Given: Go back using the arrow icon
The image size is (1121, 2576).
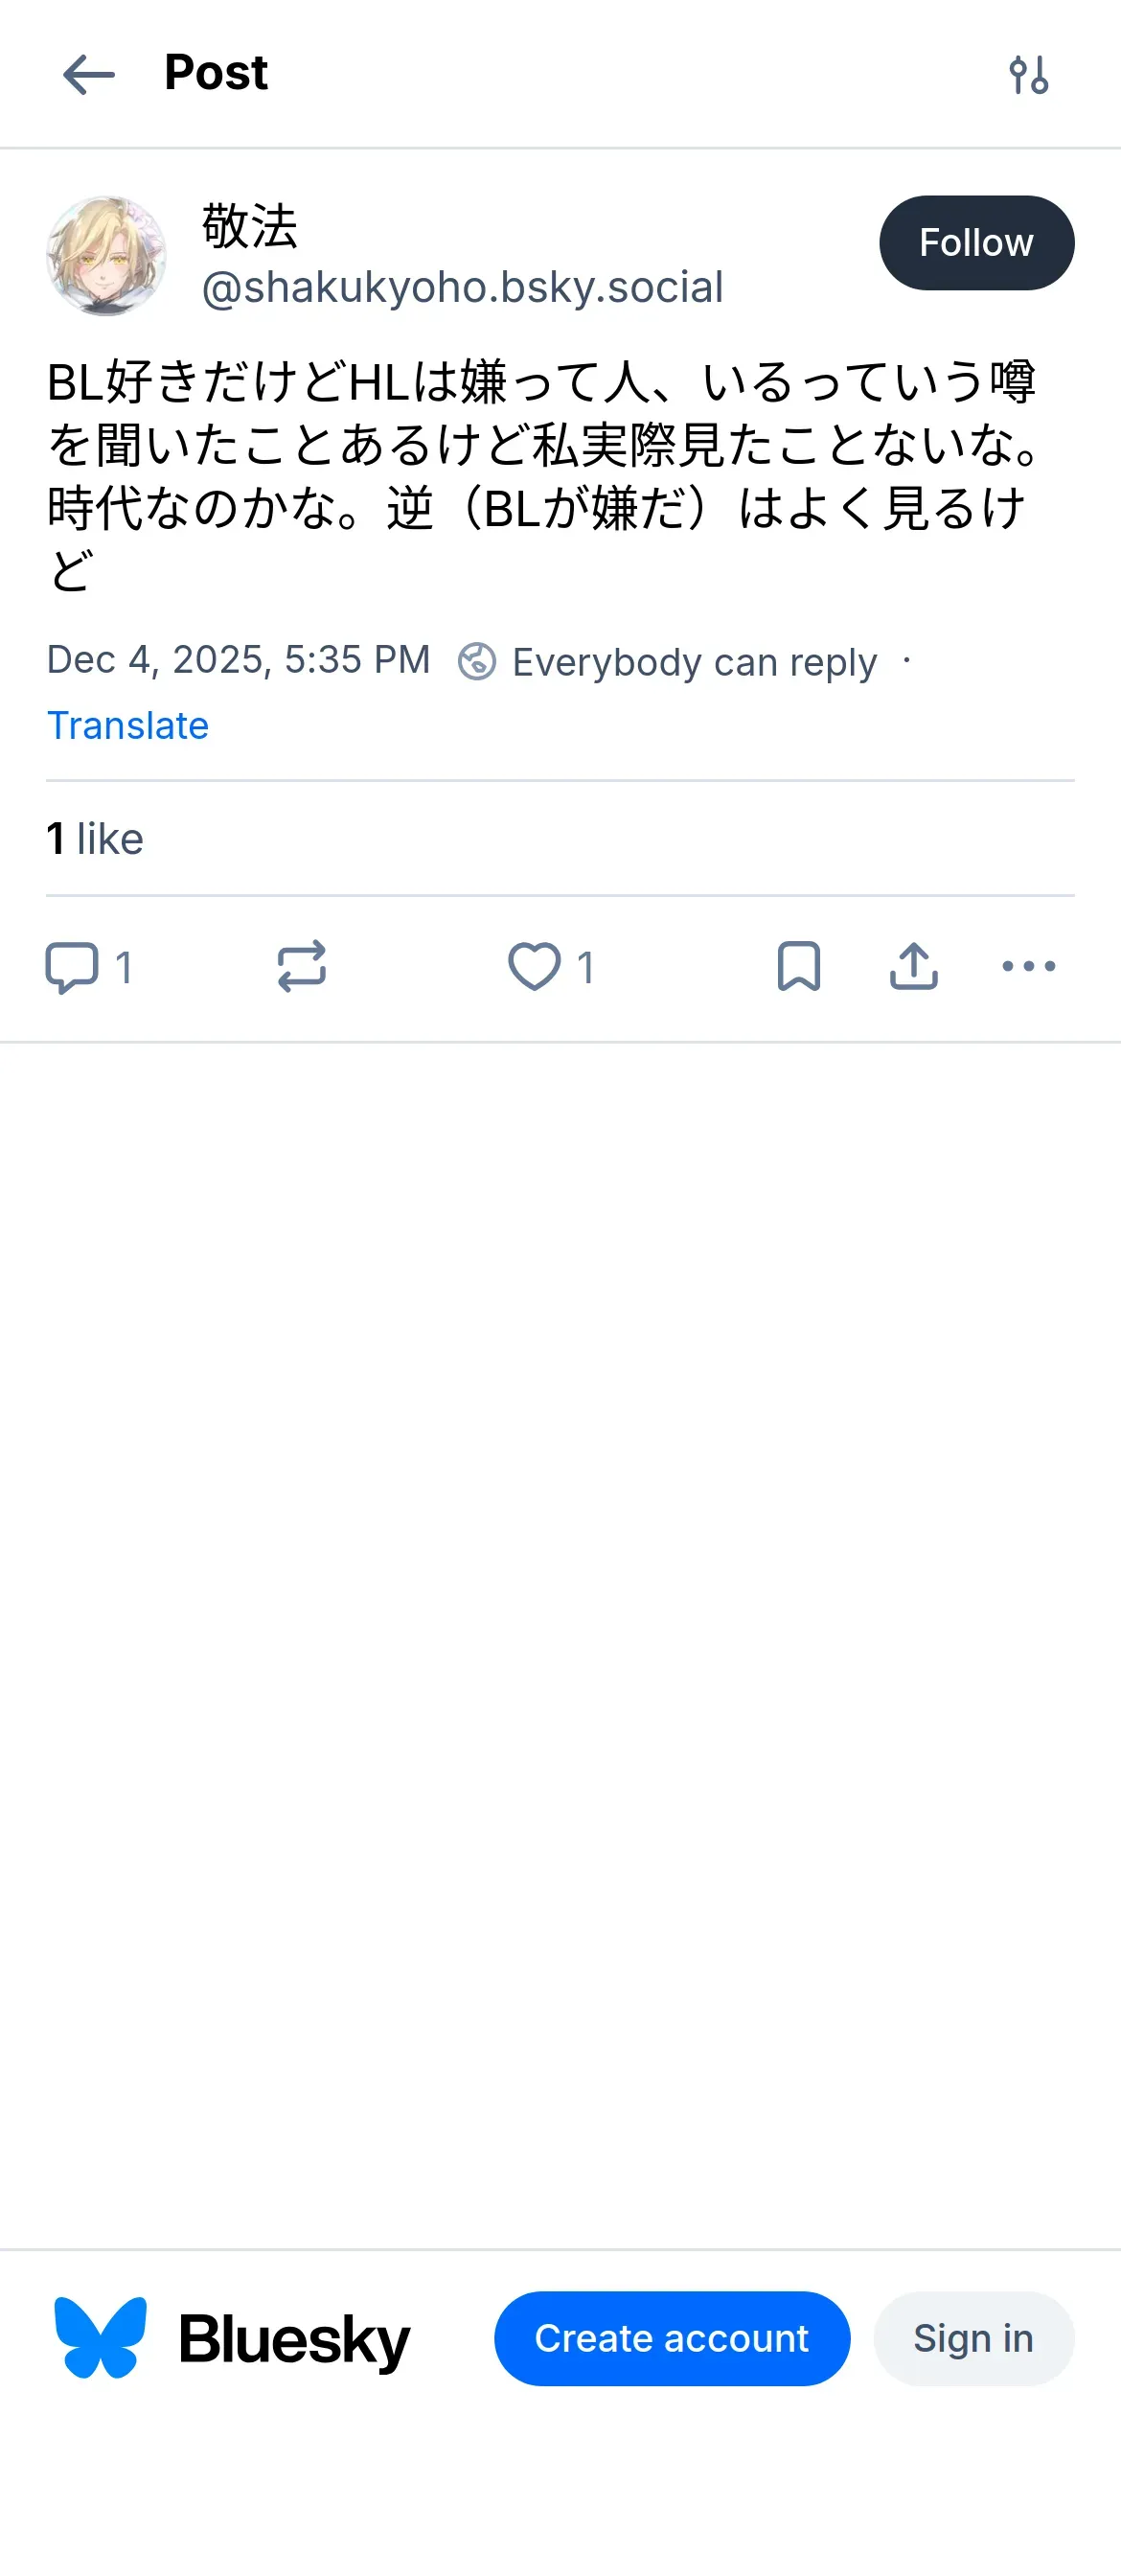Looking at the screenshot, I should coord(89,75).
